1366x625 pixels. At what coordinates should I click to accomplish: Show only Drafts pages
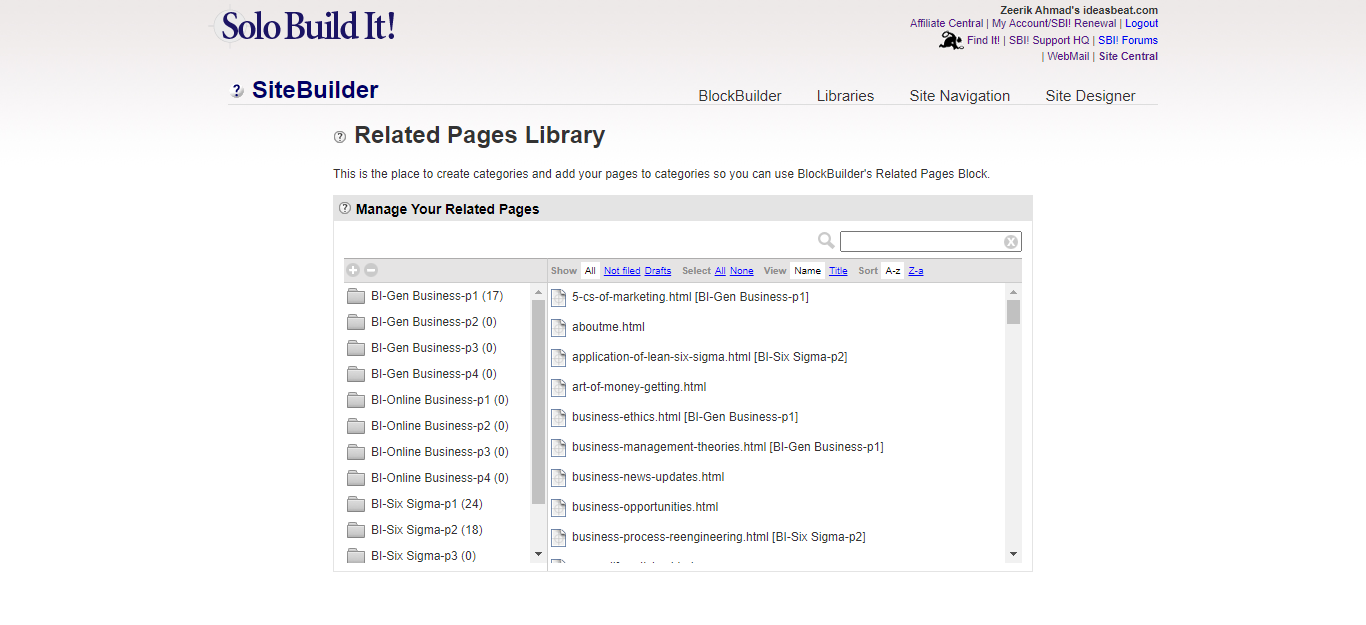click(x=658, y=271)
